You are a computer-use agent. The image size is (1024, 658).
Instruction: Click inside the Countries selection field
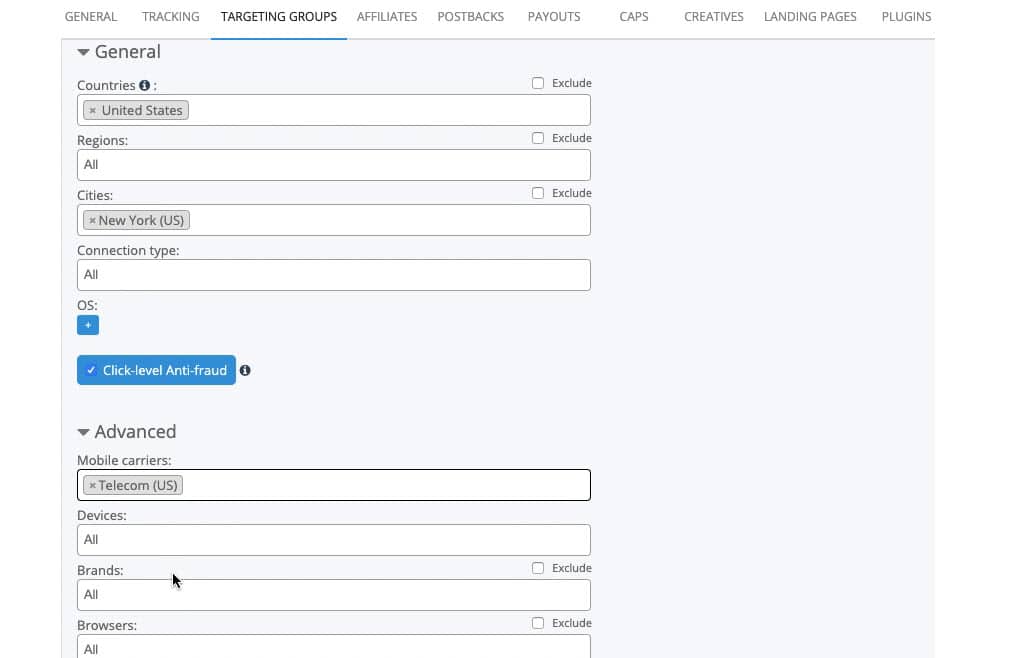[x=334, y=110]
